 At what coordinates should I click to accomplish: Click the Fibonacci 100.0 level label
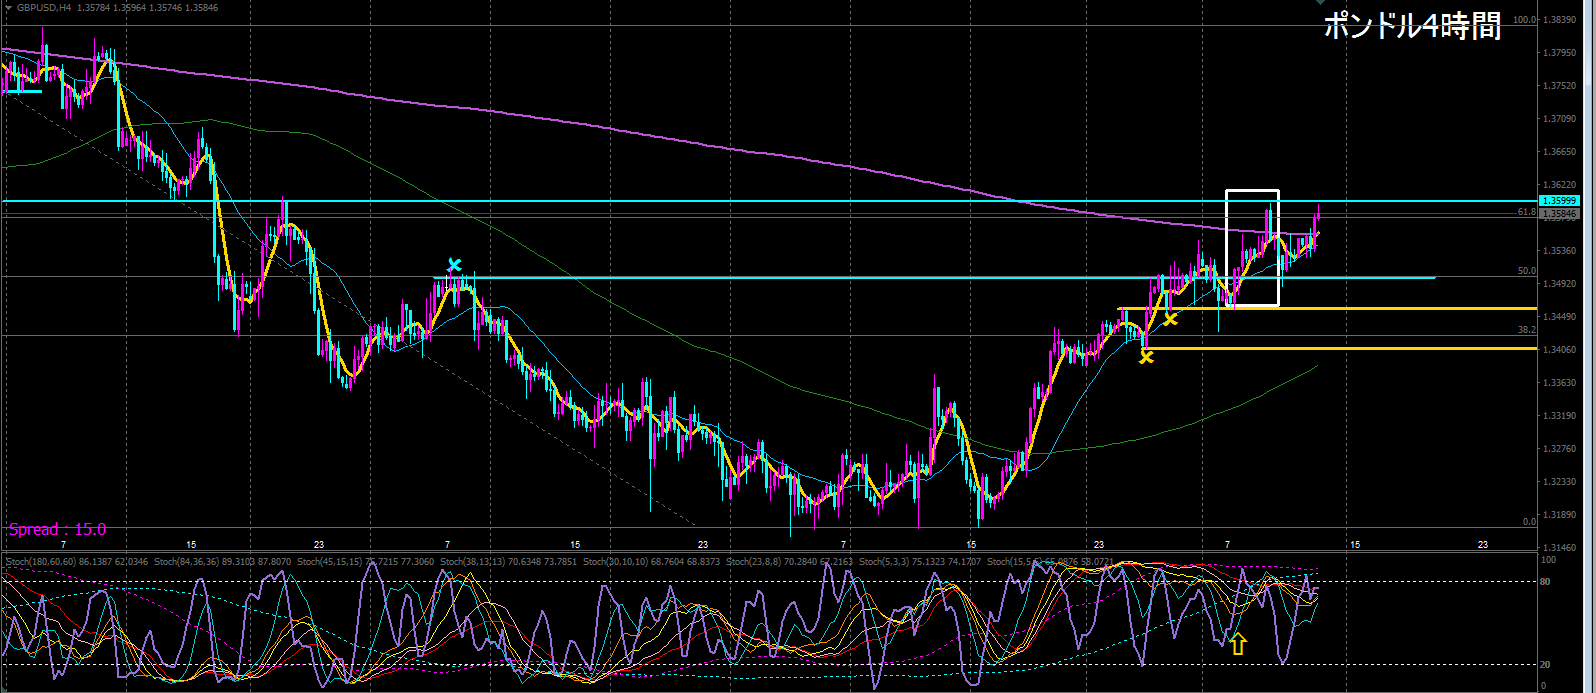click(x=1525, y=20)
